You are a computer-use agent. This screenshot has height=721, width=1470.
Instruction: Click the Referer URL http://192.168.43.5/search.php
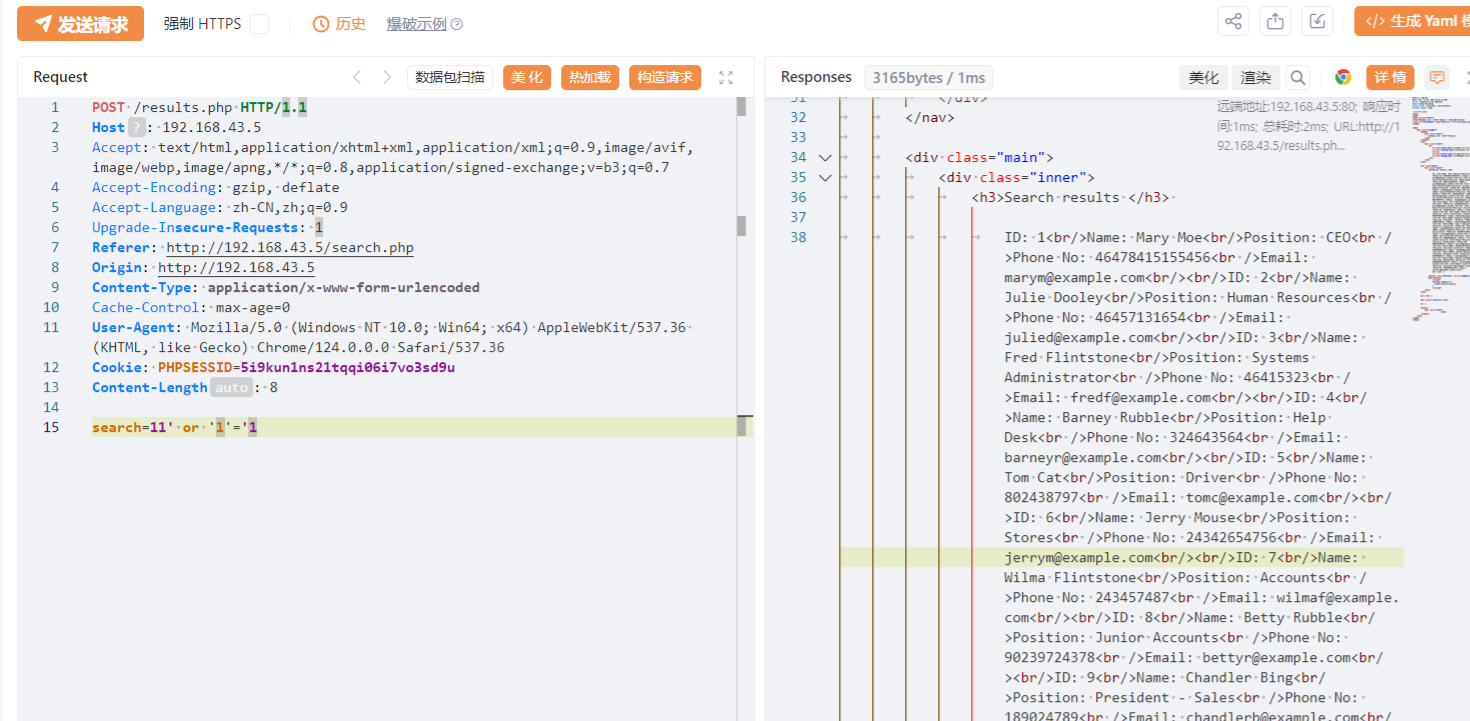[290, 247]
